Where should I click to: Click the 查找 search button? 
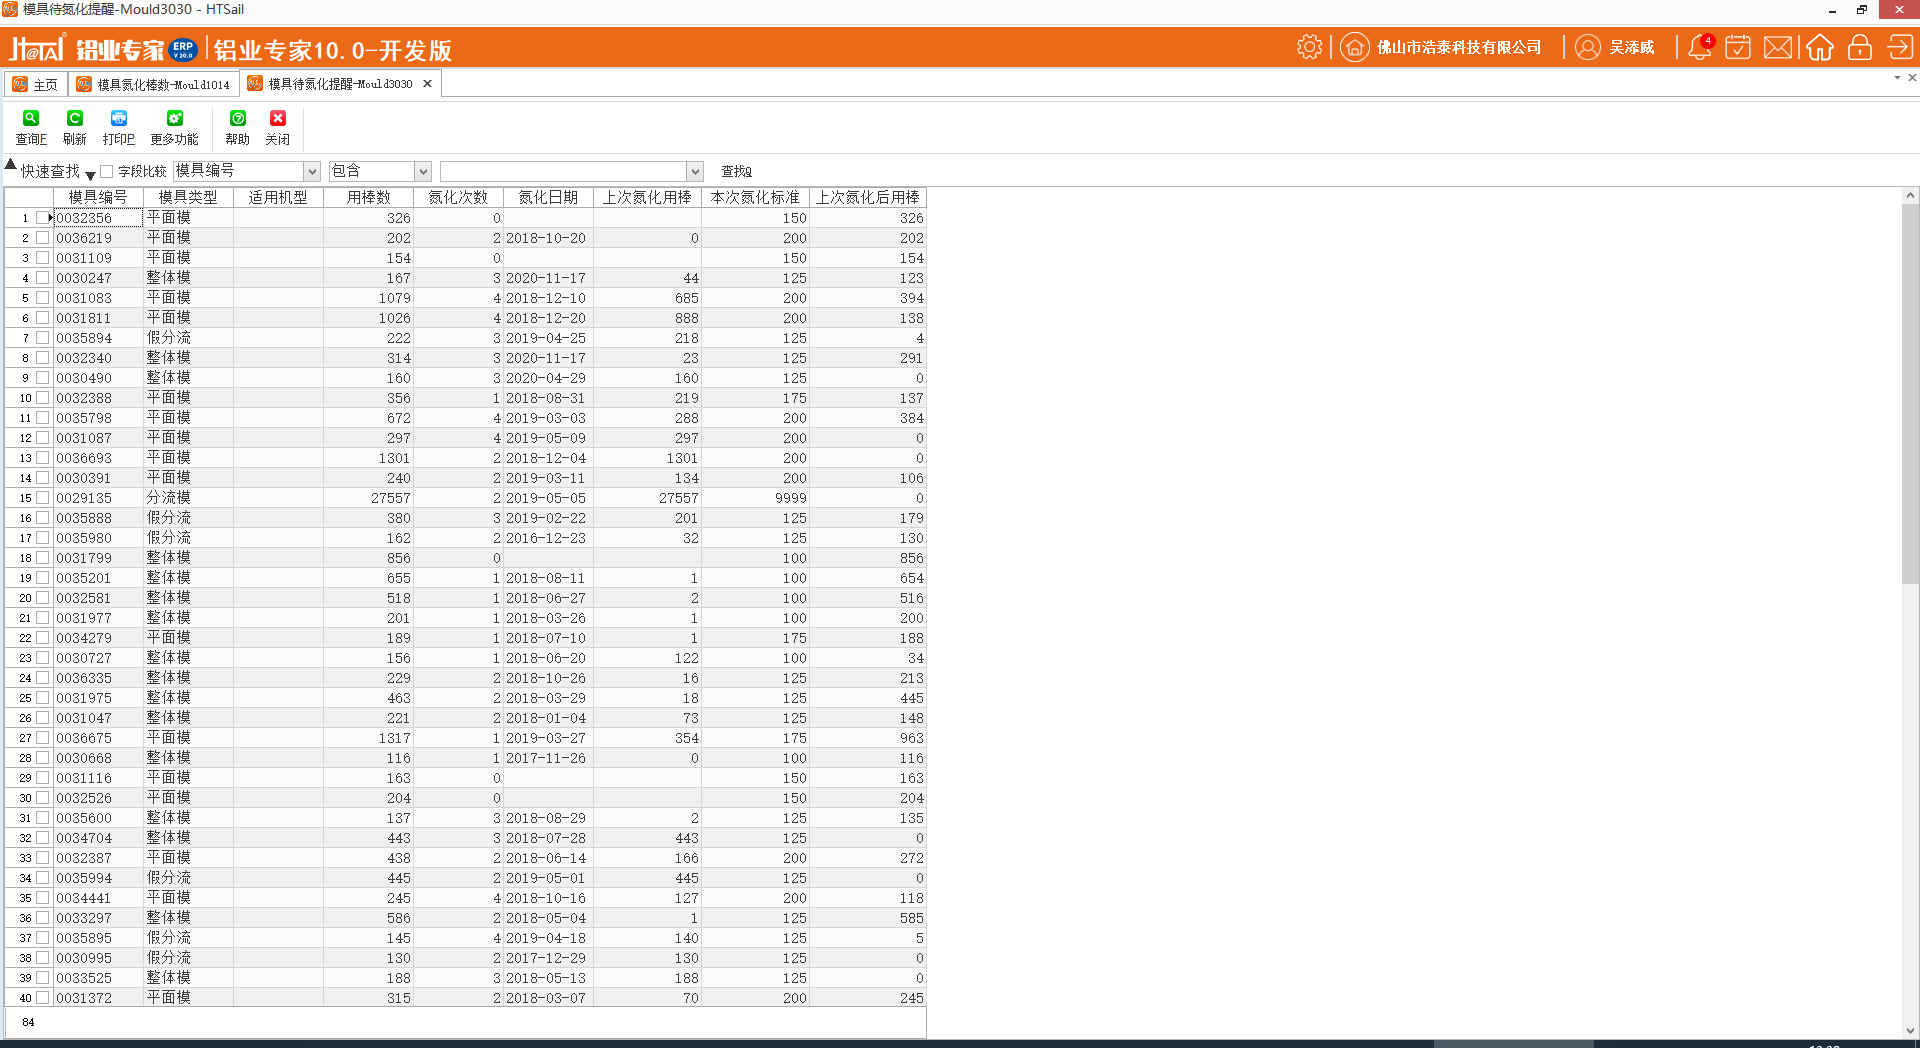736,172
